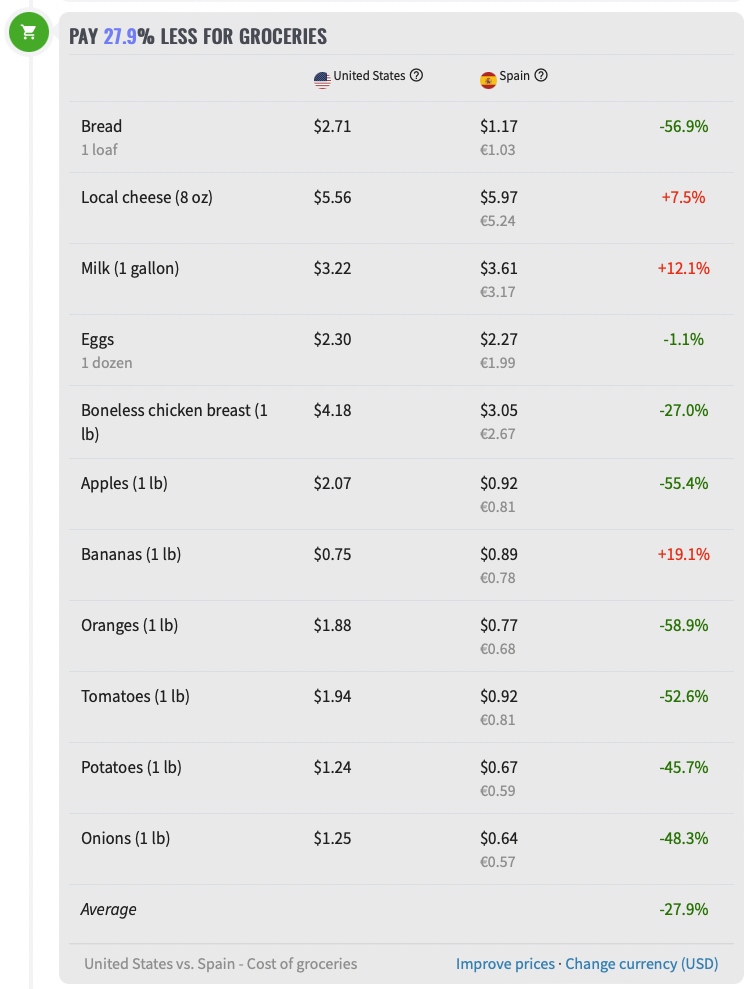The height and width of the screenshot is (989, 748).
Task: Select the Bananas (1 lb) label
Action: pos(130,554)
